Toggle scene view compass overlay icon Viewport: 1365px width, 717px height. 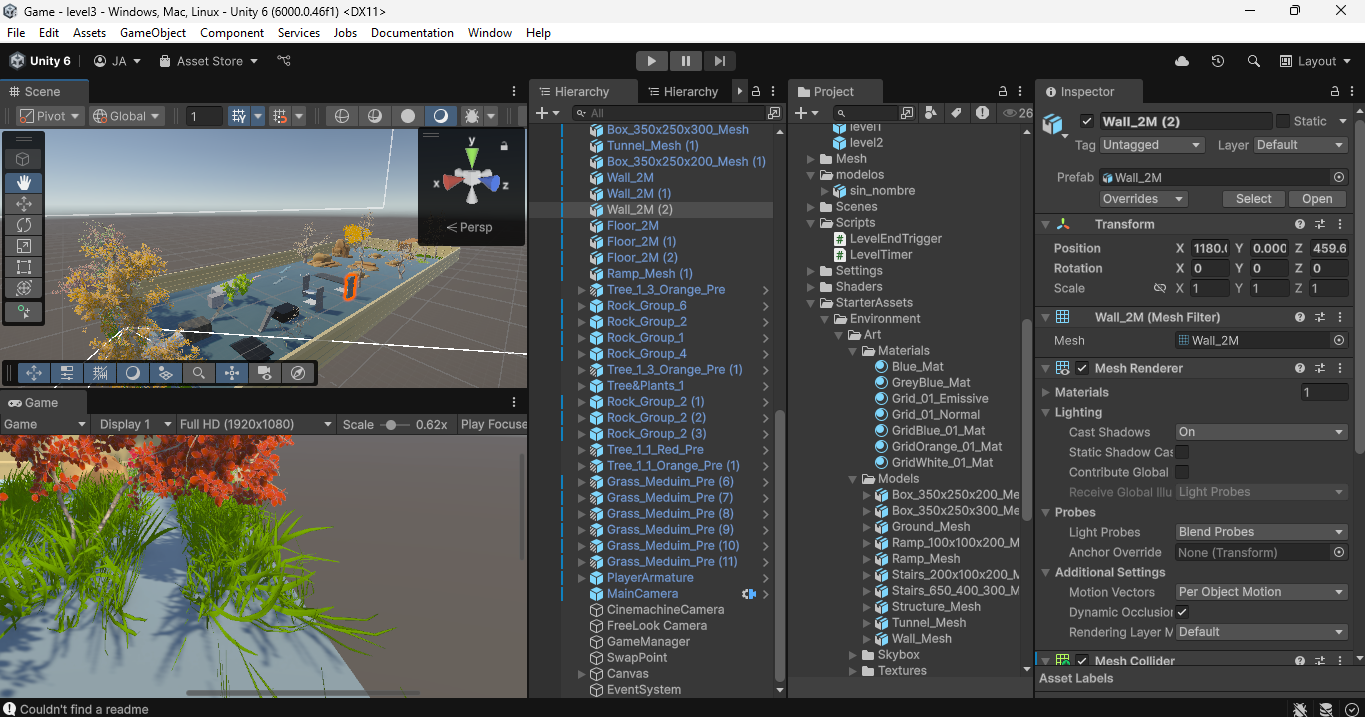pos(297,373)
